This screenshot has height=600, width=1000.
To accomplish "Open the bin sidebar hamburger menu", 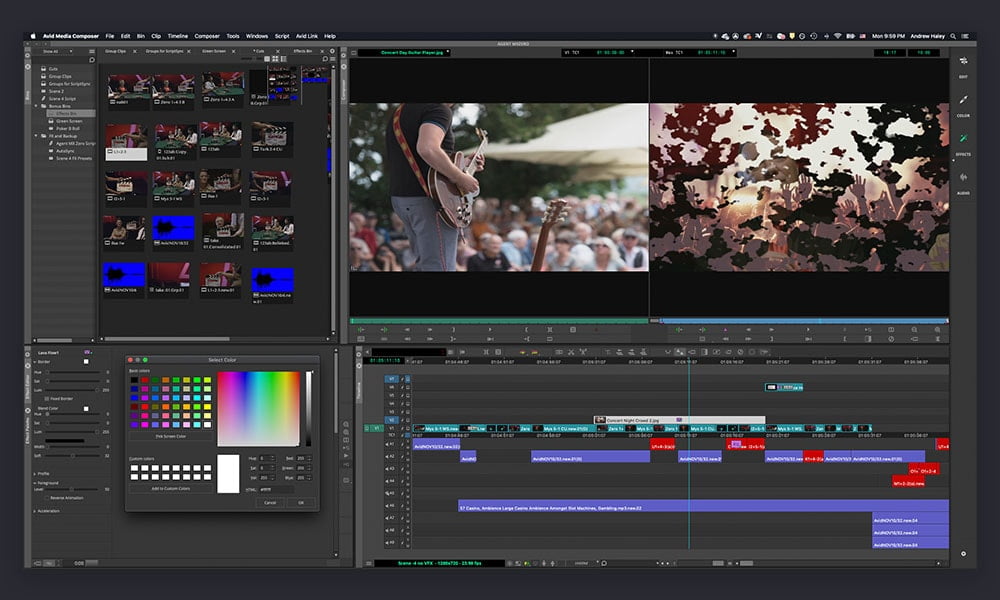I will point(92,51).
